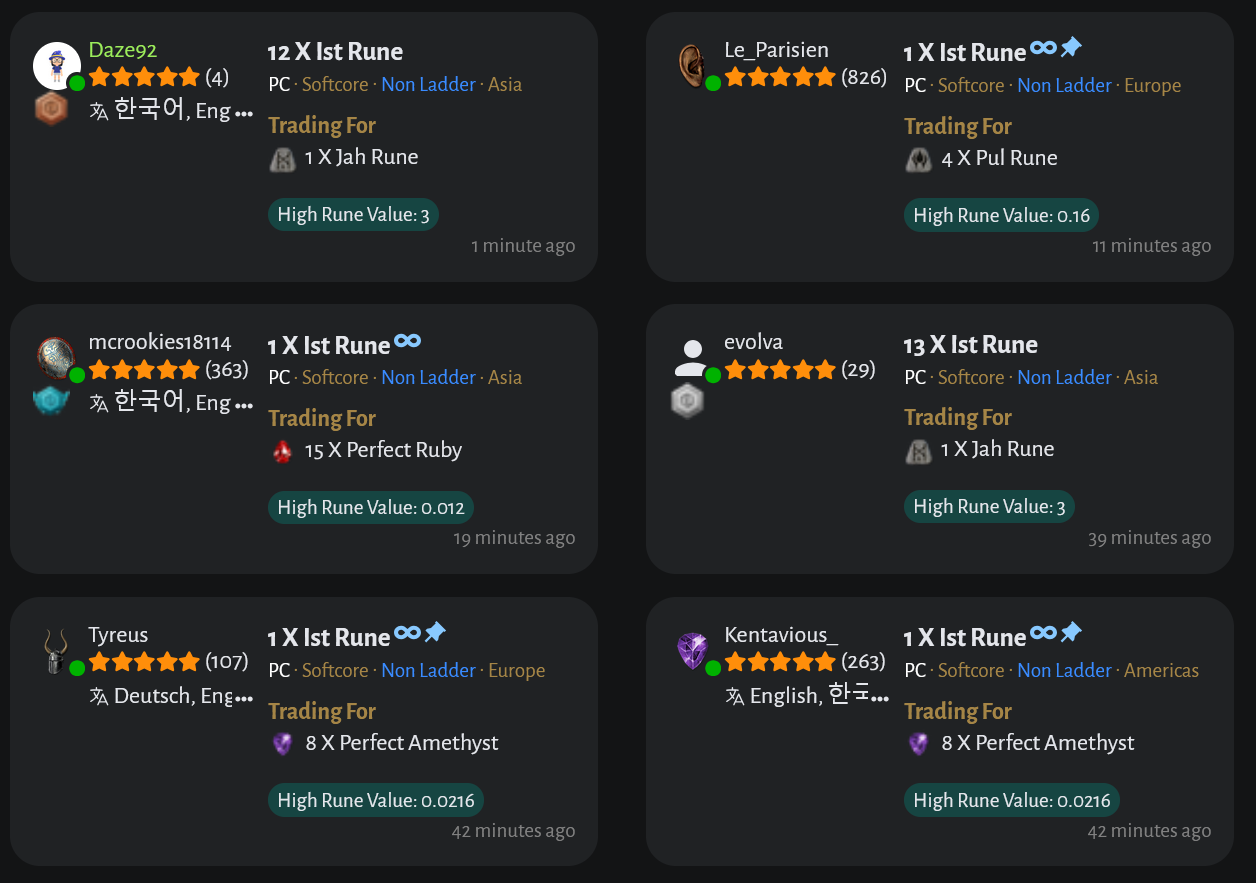Click the Jah Rune icon in Daze92's listing
1256x883 pixels.
coord(283,158)
